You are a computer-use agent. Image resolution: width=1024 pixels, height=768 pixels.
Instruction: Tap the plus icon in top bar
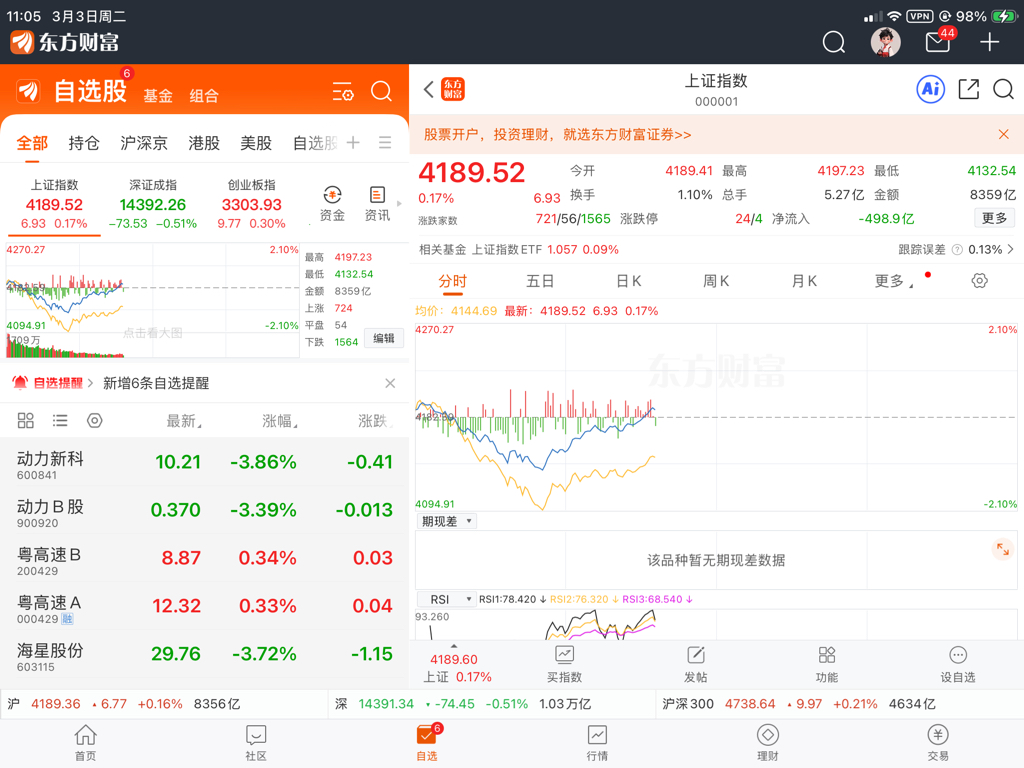coord(989,42)
